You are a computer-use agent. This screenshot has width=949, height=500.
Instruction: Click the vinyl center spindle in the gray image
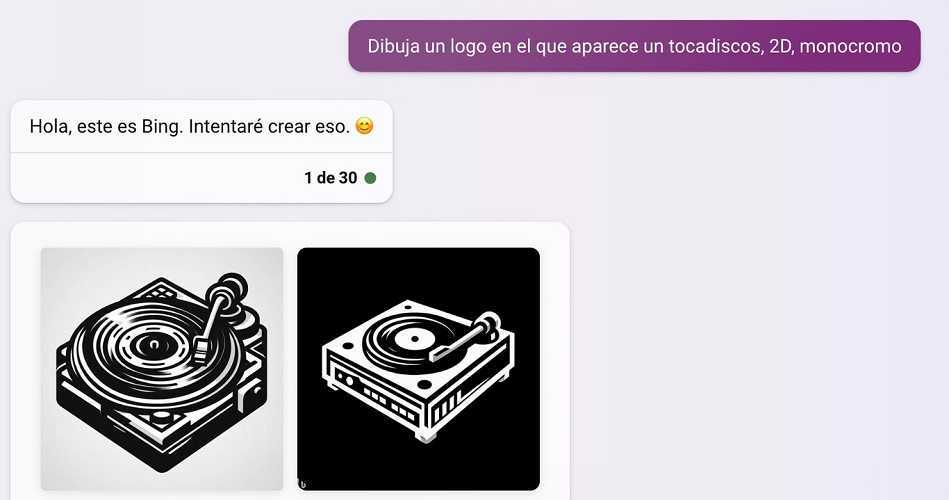pos(154,346)
